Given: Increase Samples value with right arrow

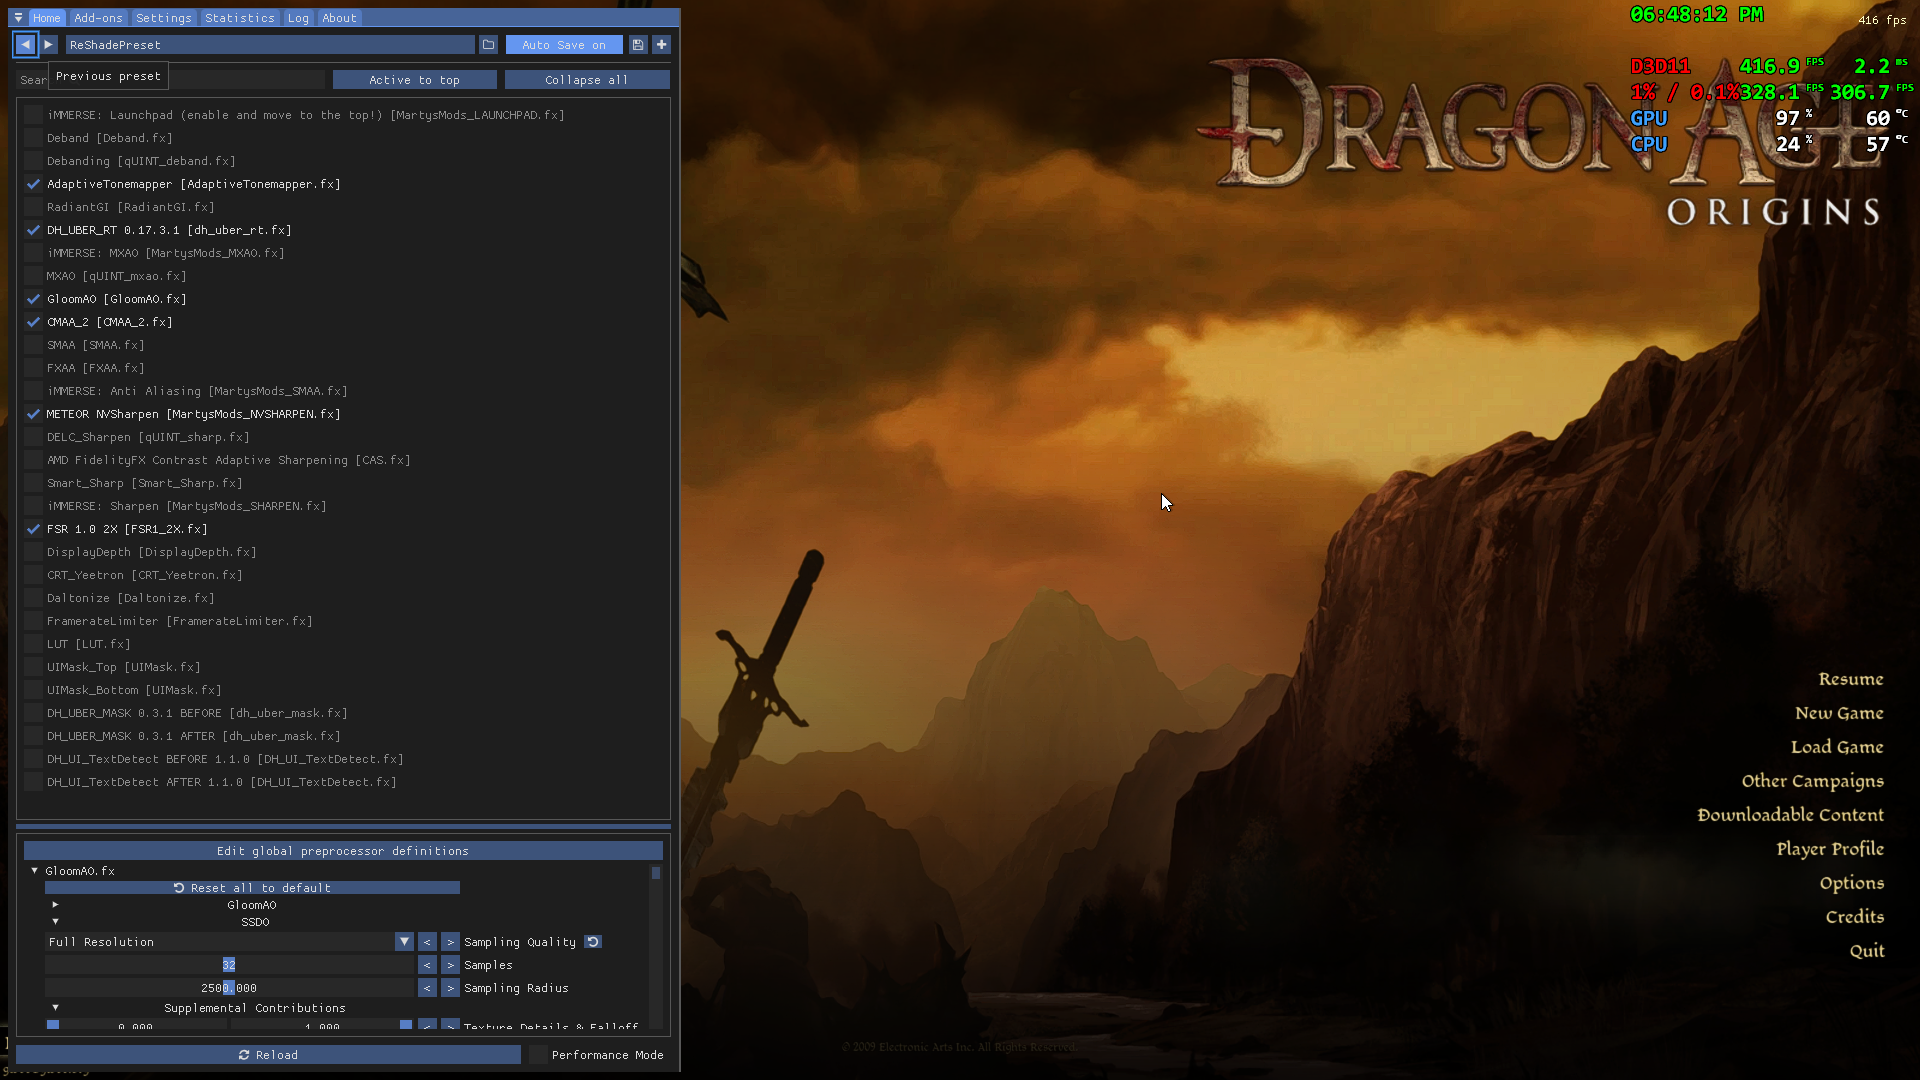Looking at the screenshot, I should click(450, 965).
